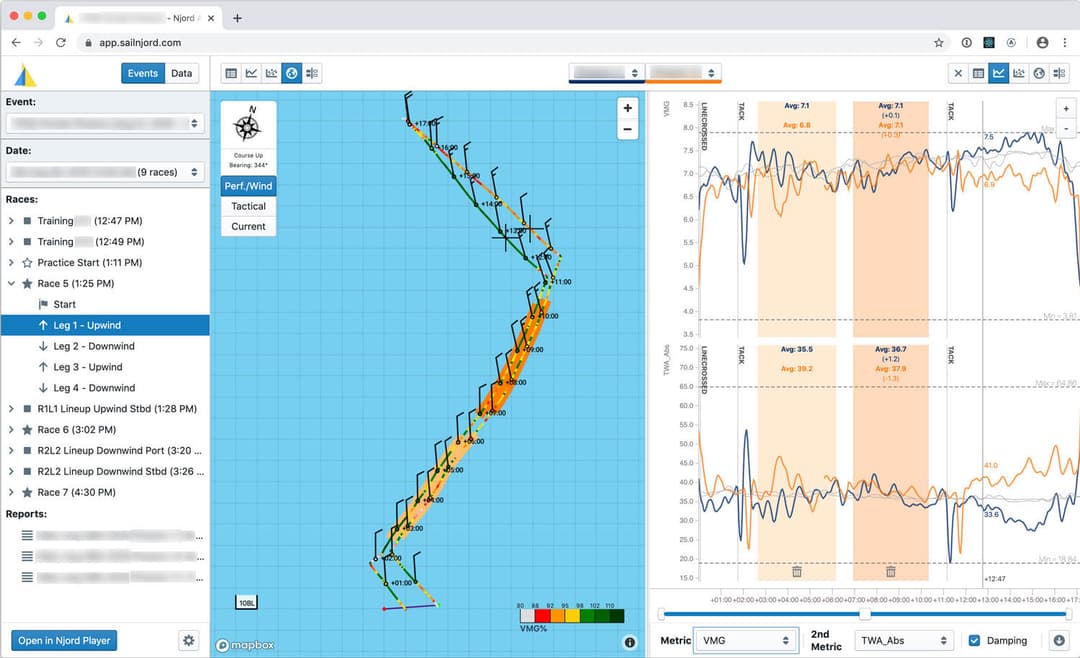Zoom in on the chart with plus
The image size is (1080, 658).
[1066, 109]
